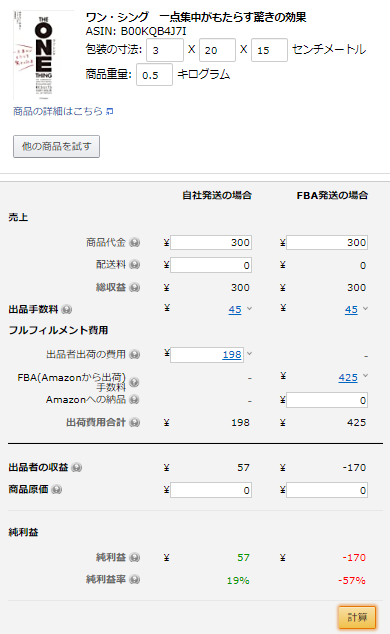
Task: Click 商品代金 field for 自社発送
Action: coord(211,243)
